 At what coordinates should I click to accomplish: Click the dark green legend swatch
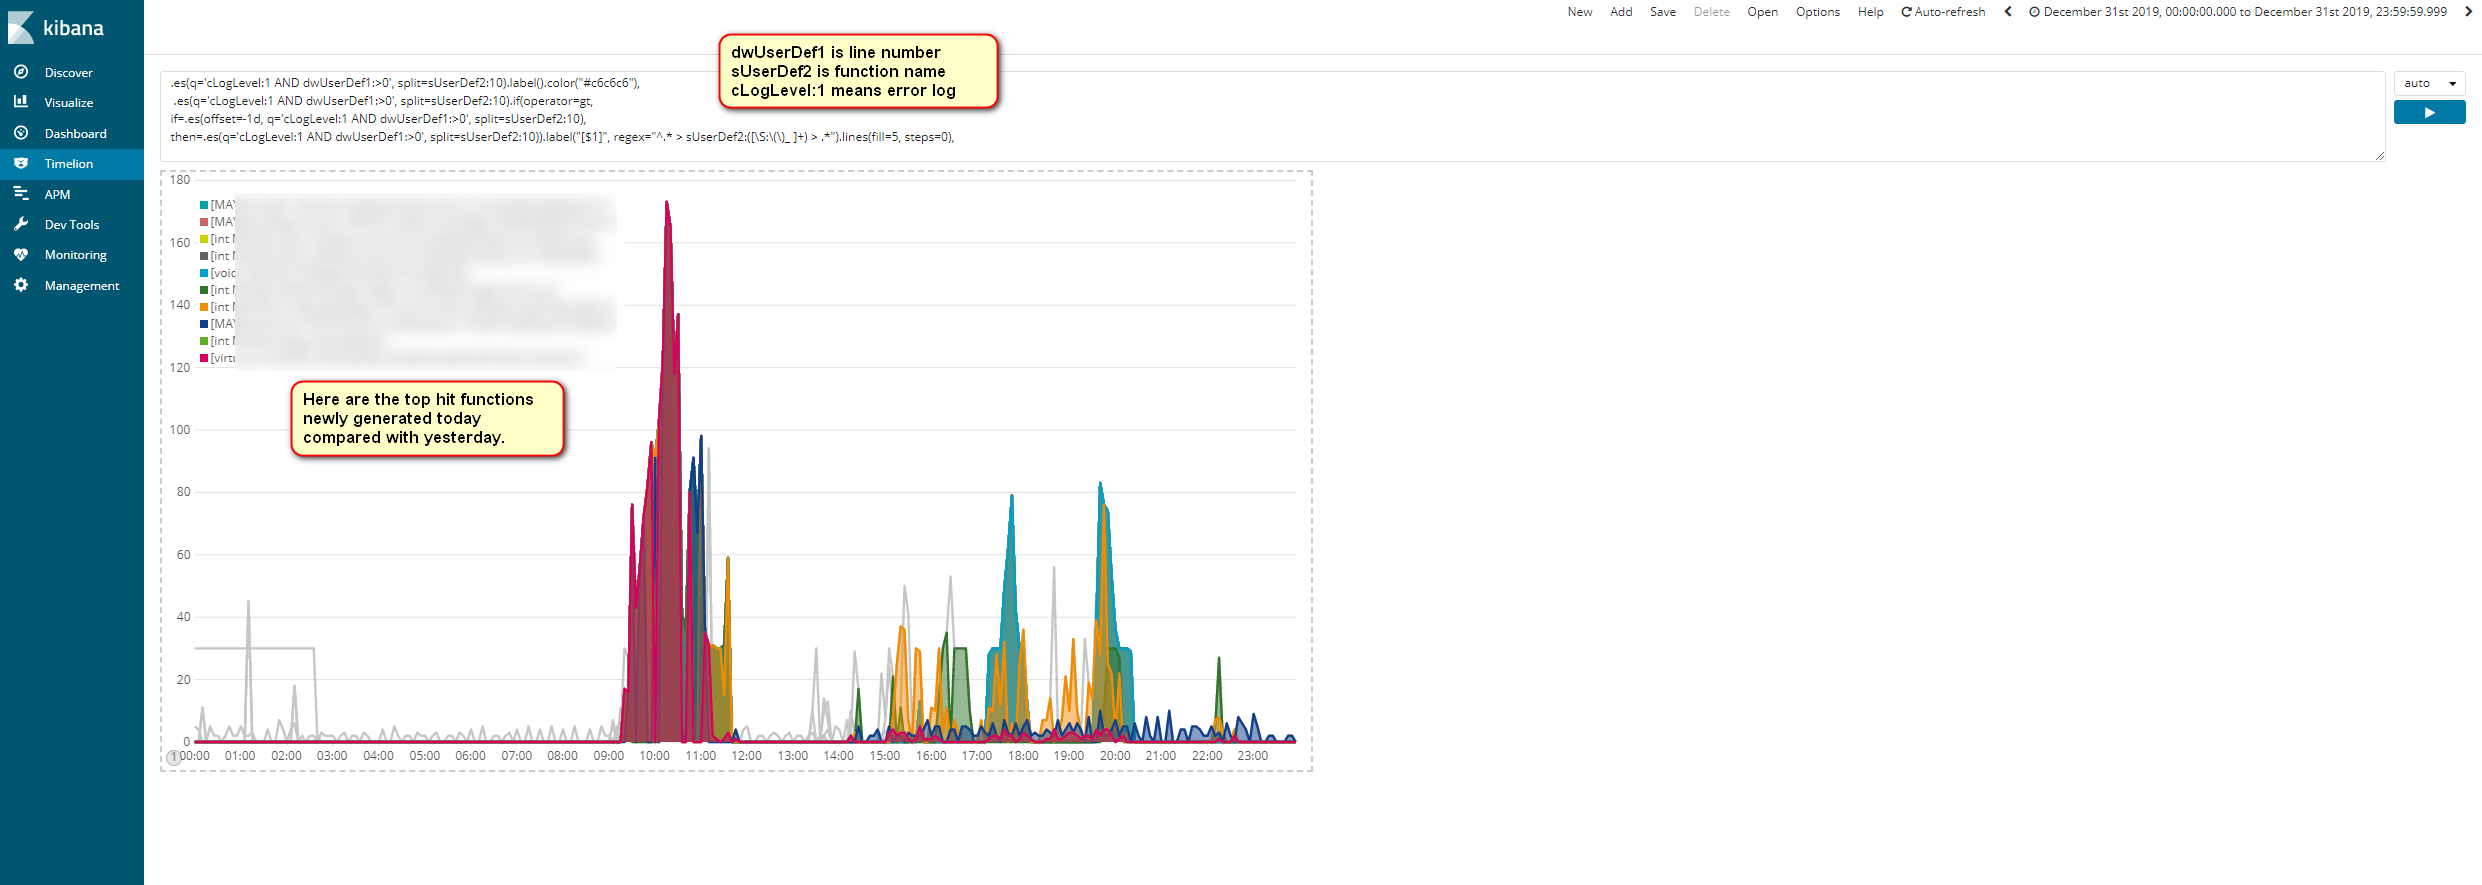pyautogui.click(x=204, y=290)
